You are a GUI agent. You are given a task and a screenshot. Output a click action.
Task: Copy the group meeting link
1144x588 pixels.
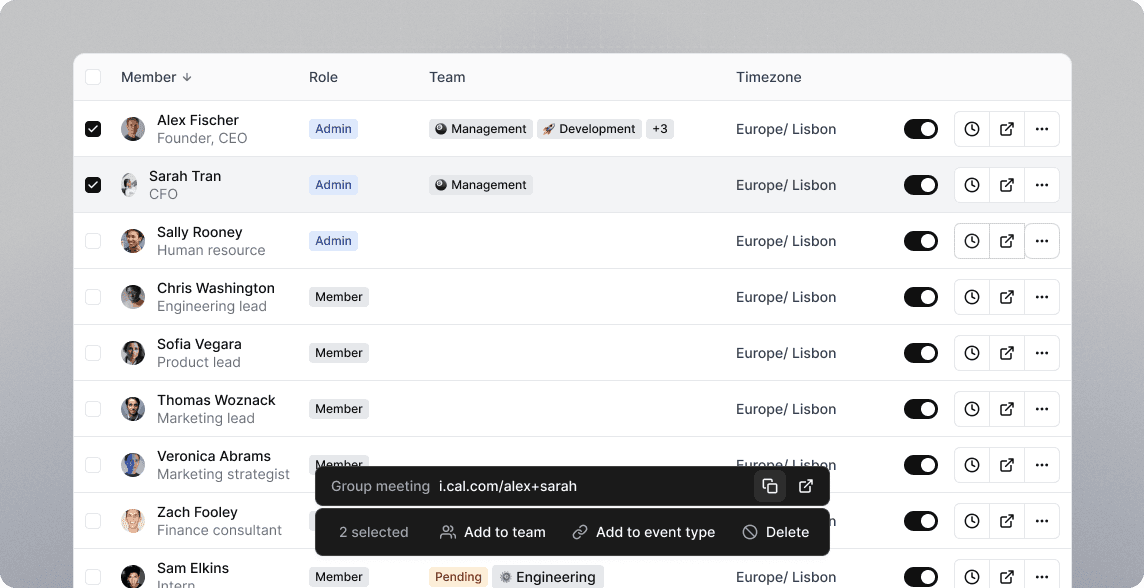click(770, 487)
